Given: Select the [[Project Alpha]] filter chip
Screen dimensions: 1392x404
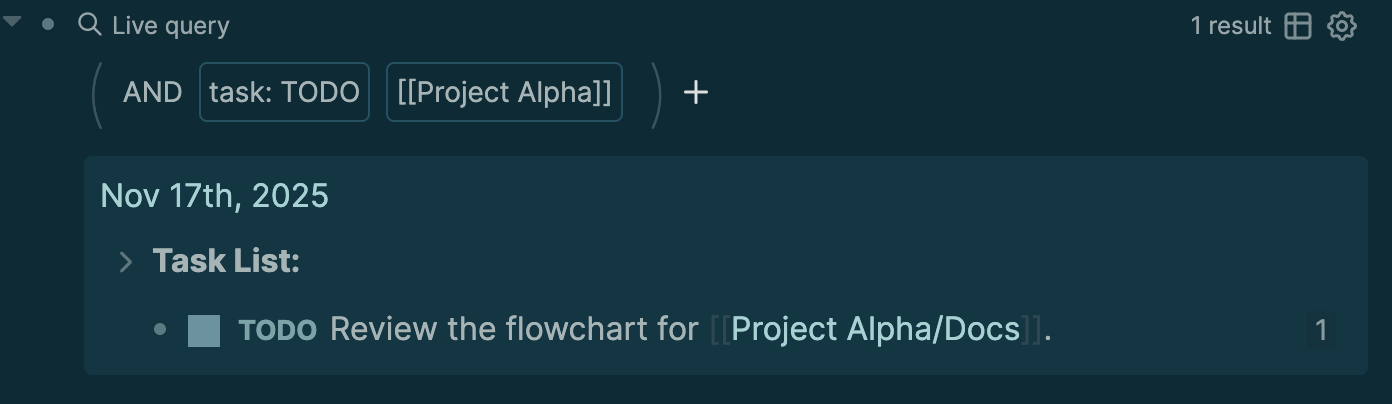Looking at the screenshot, I should pyautogui.click(x=504, y=93).
